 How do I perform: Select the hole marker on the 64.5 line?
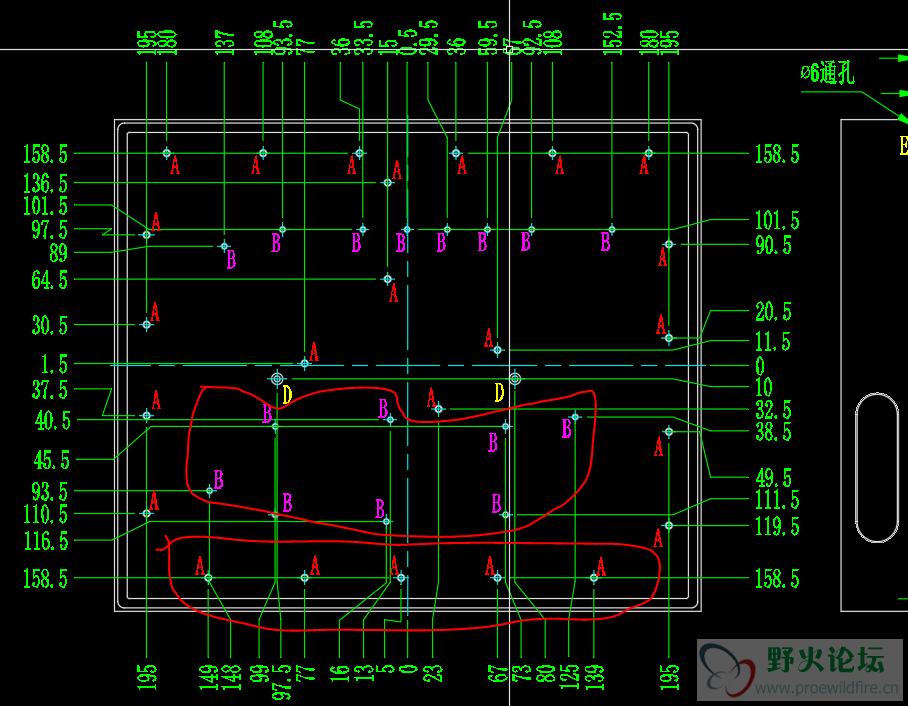click(388, 279)
